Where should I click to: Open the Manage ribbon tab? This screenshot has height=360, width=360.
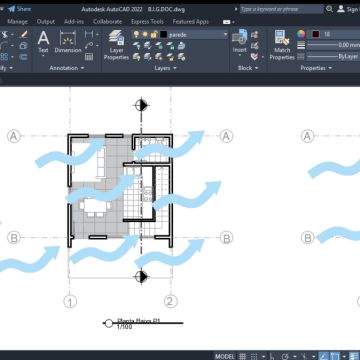[17, 22]
